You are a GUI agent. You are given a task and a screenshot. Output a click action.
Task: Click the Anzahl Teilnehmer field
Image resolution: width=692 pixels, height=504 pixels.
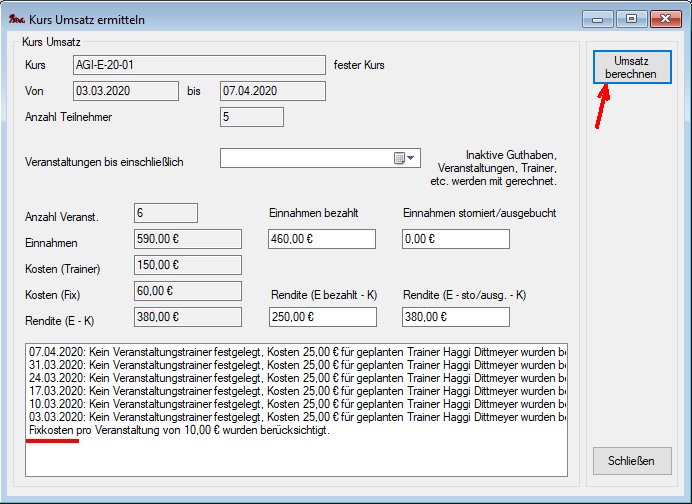pos(251,117)
